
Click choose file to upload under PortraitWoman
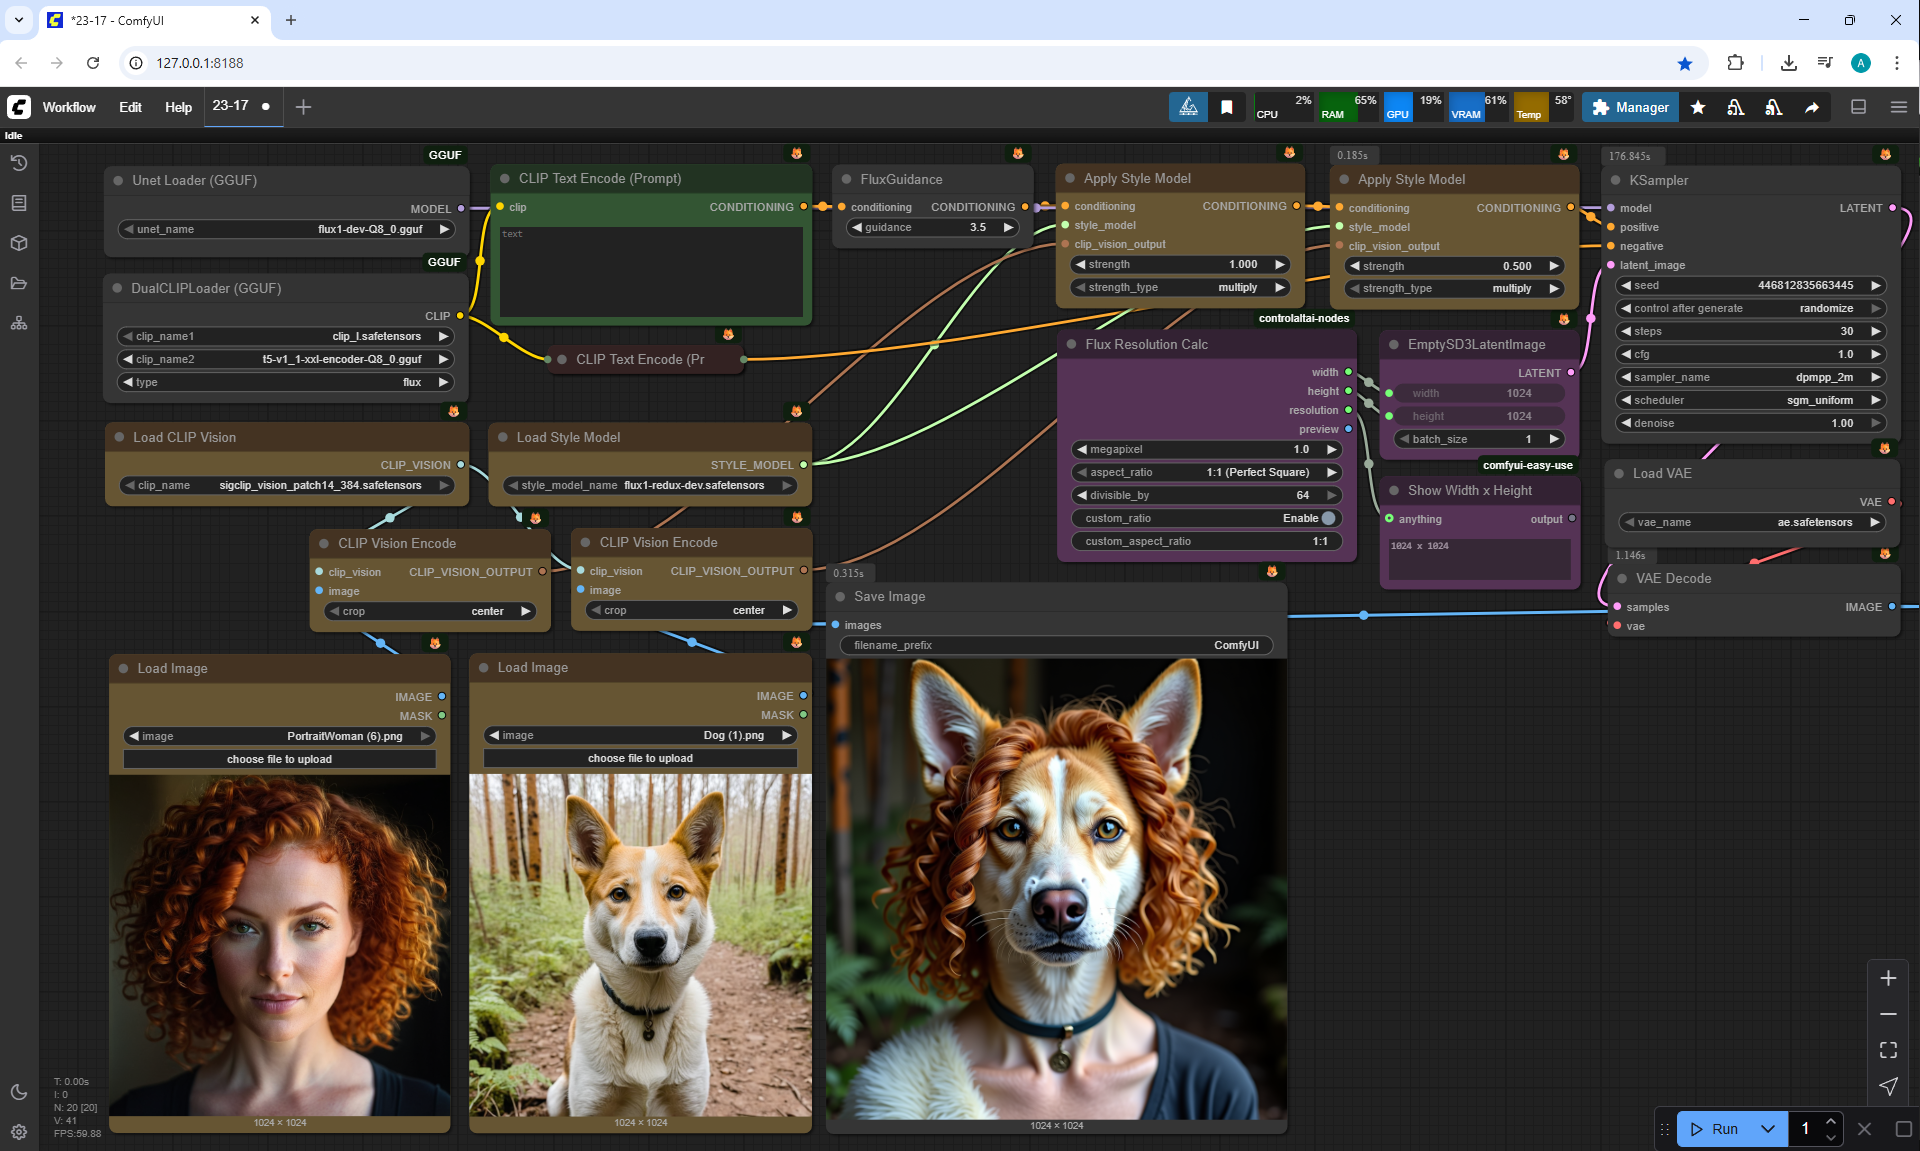(279, 759)
